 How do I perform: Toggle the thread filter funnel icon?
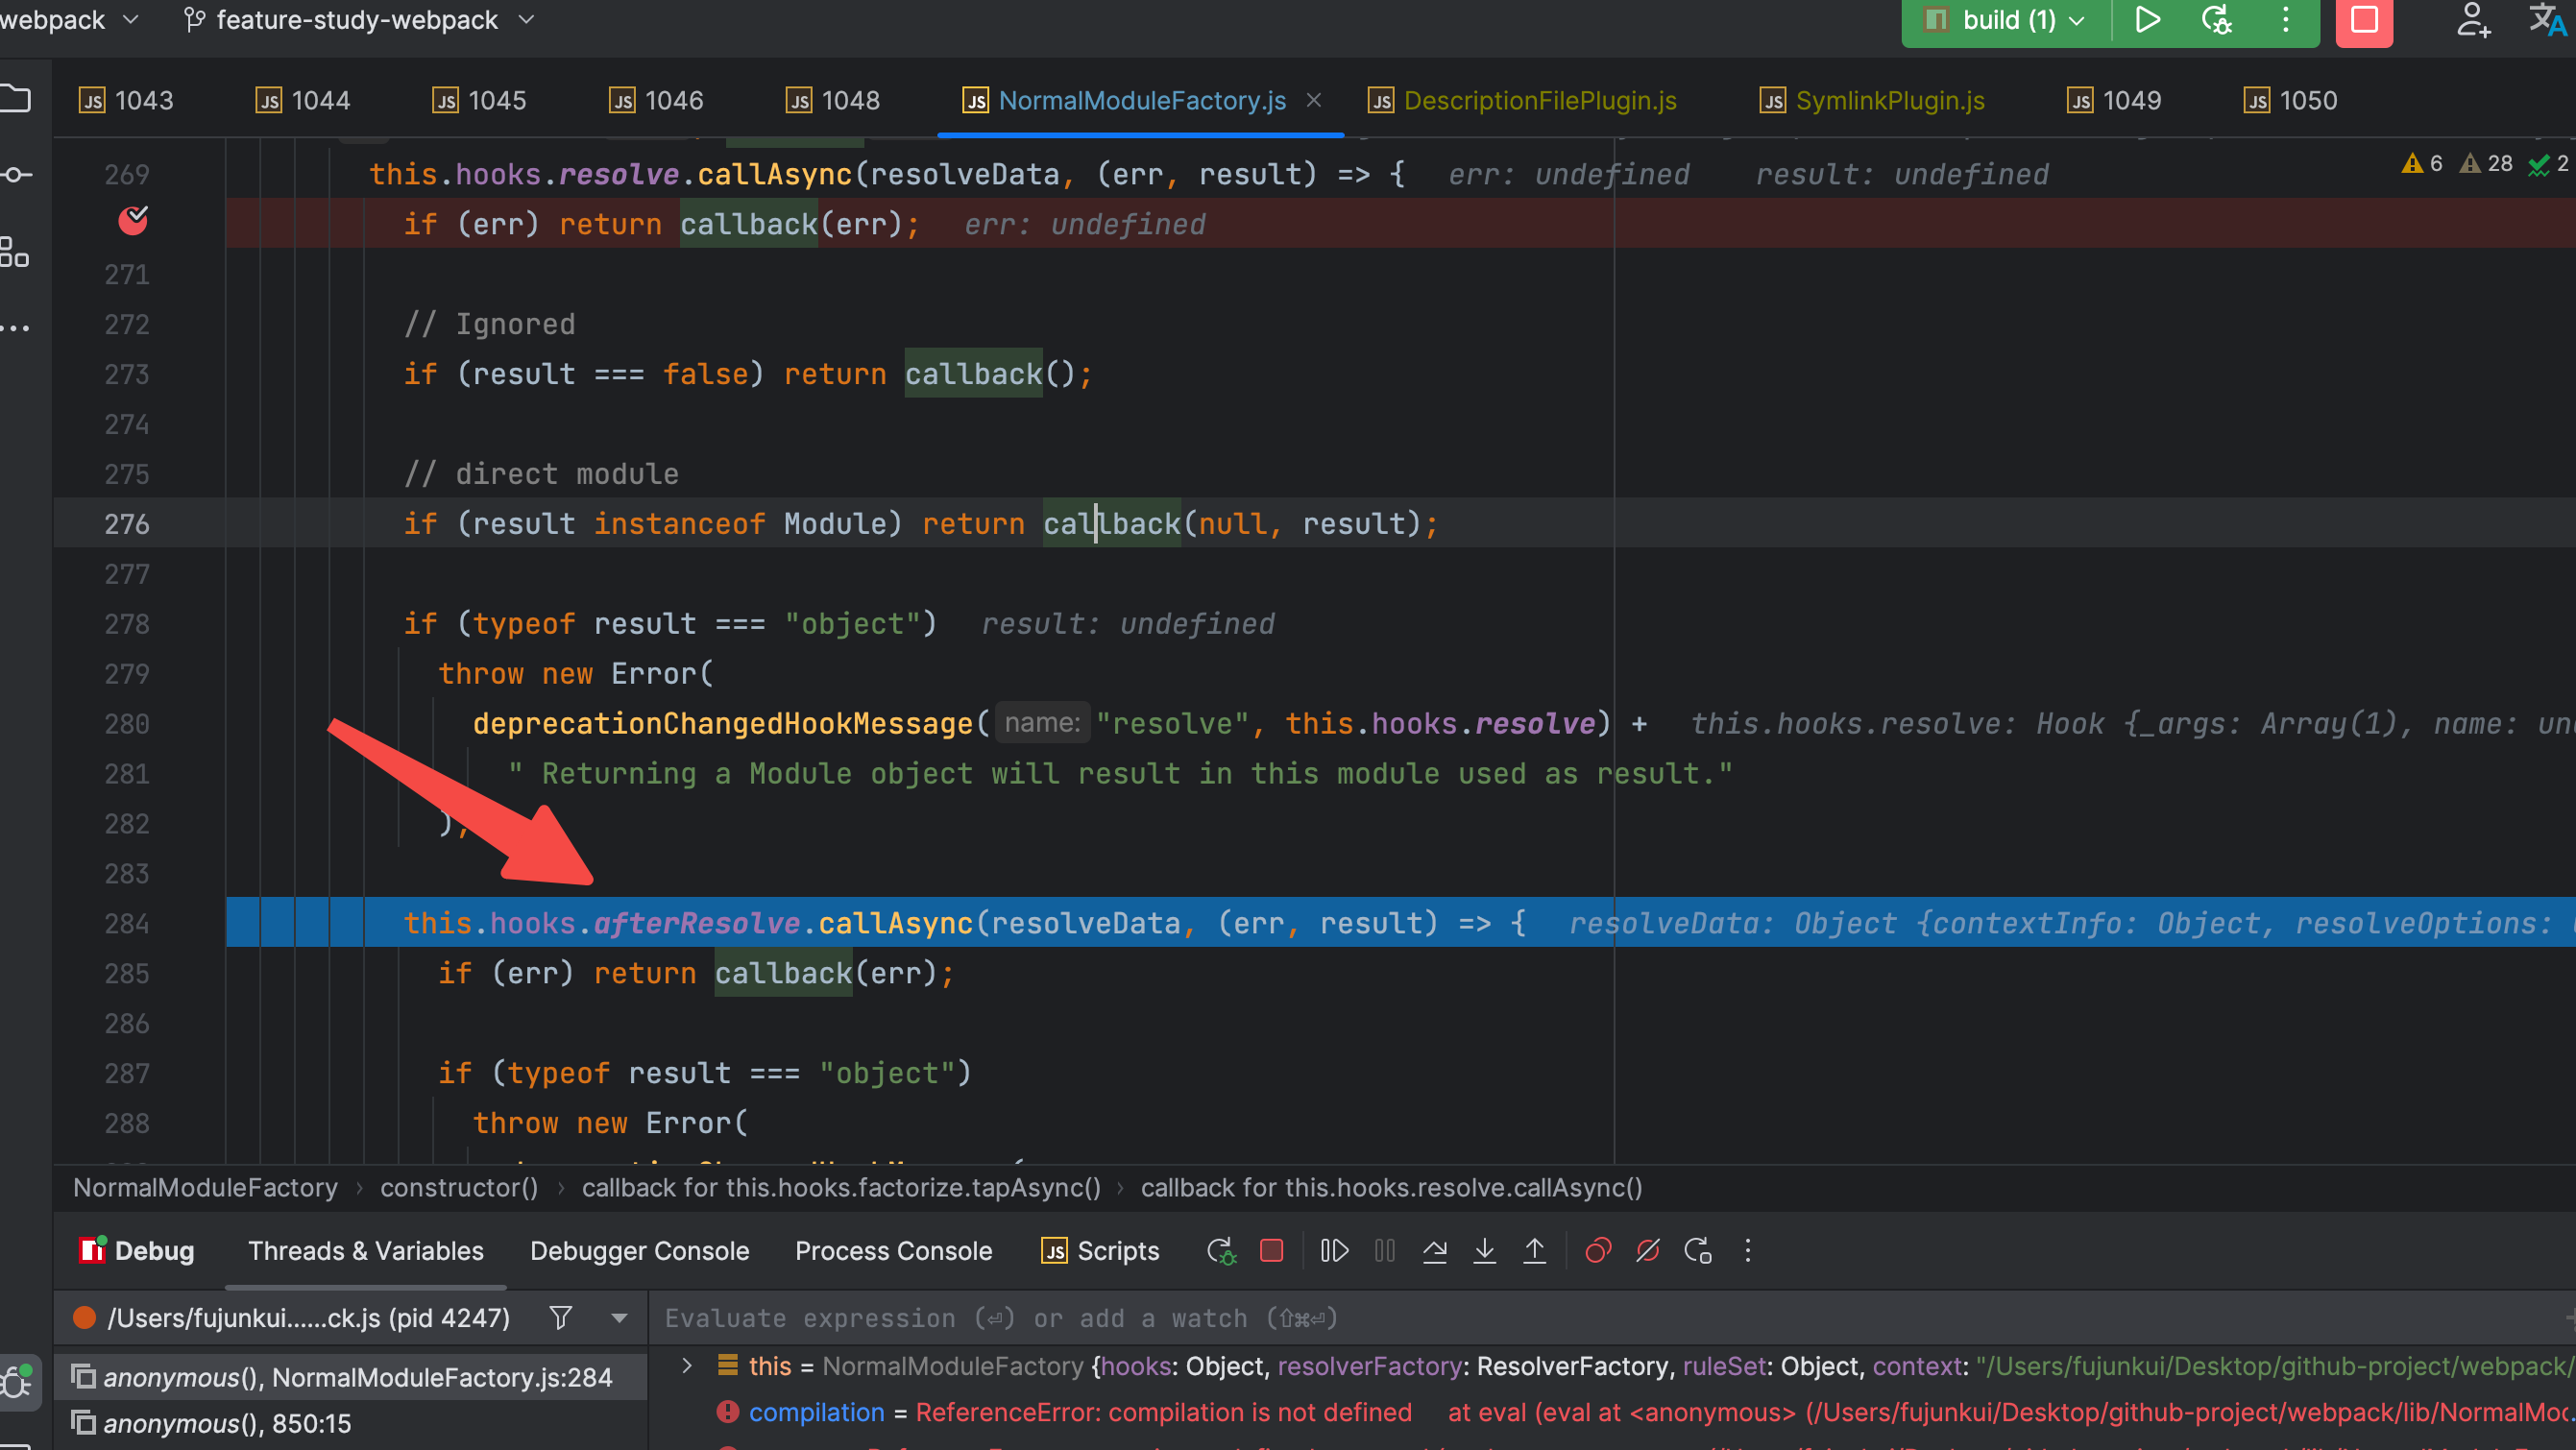[x=561, y=1318]
